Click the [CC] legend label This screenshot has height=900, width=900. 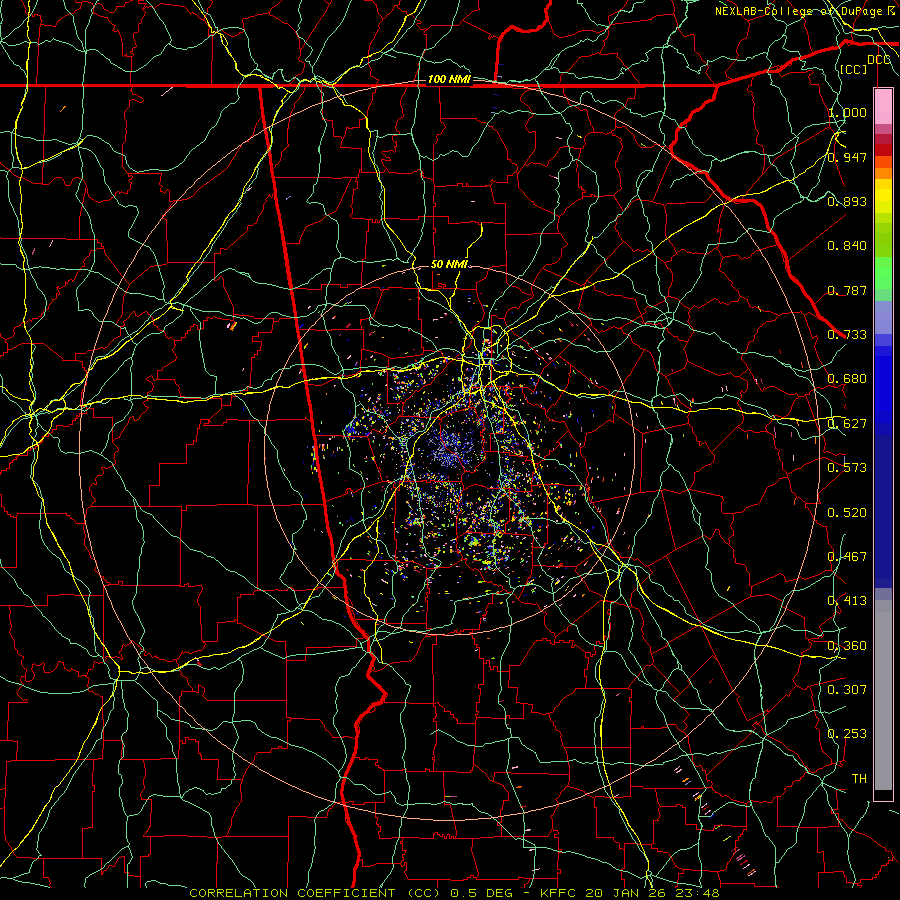click(854, 69)
